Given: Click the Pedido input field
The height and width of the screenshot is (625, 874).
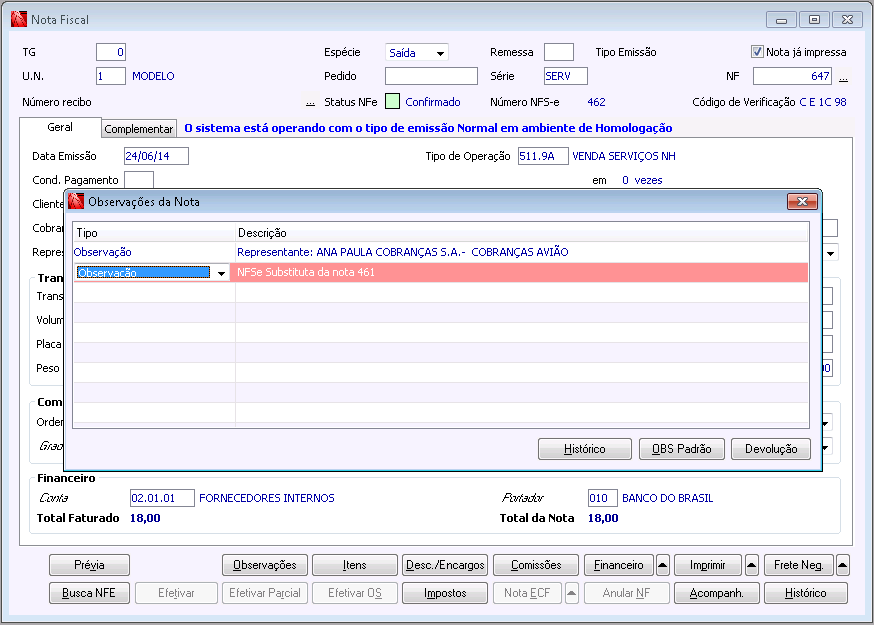Looking at the screenshot, I should tap(431, 76).
